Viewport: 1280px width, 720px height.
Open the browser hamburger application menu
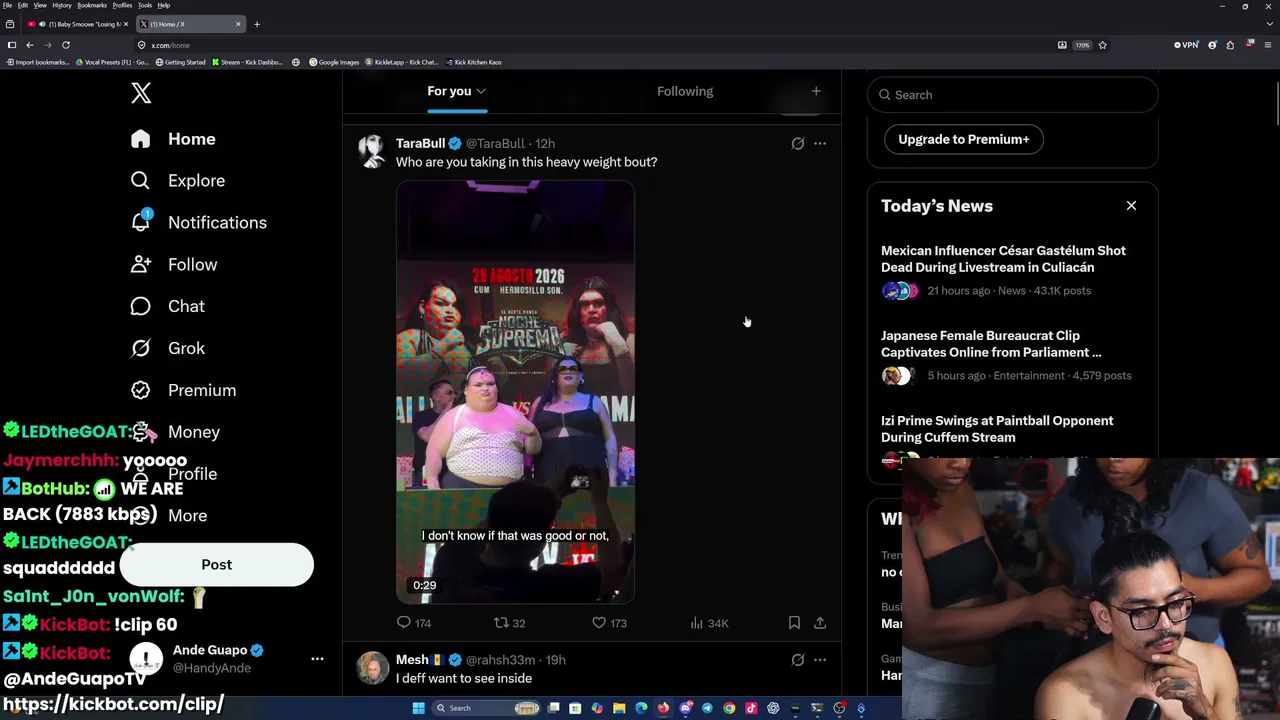tap(1268, 45)
